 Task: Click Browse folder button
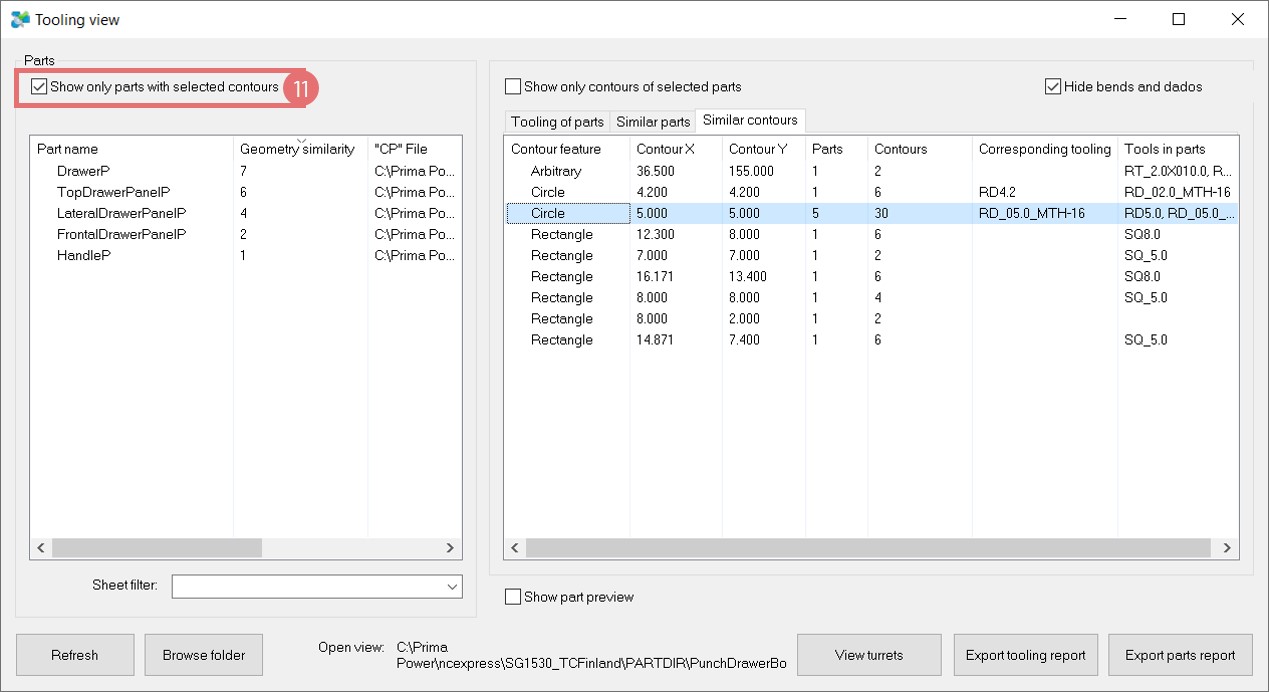click(204, 655)
